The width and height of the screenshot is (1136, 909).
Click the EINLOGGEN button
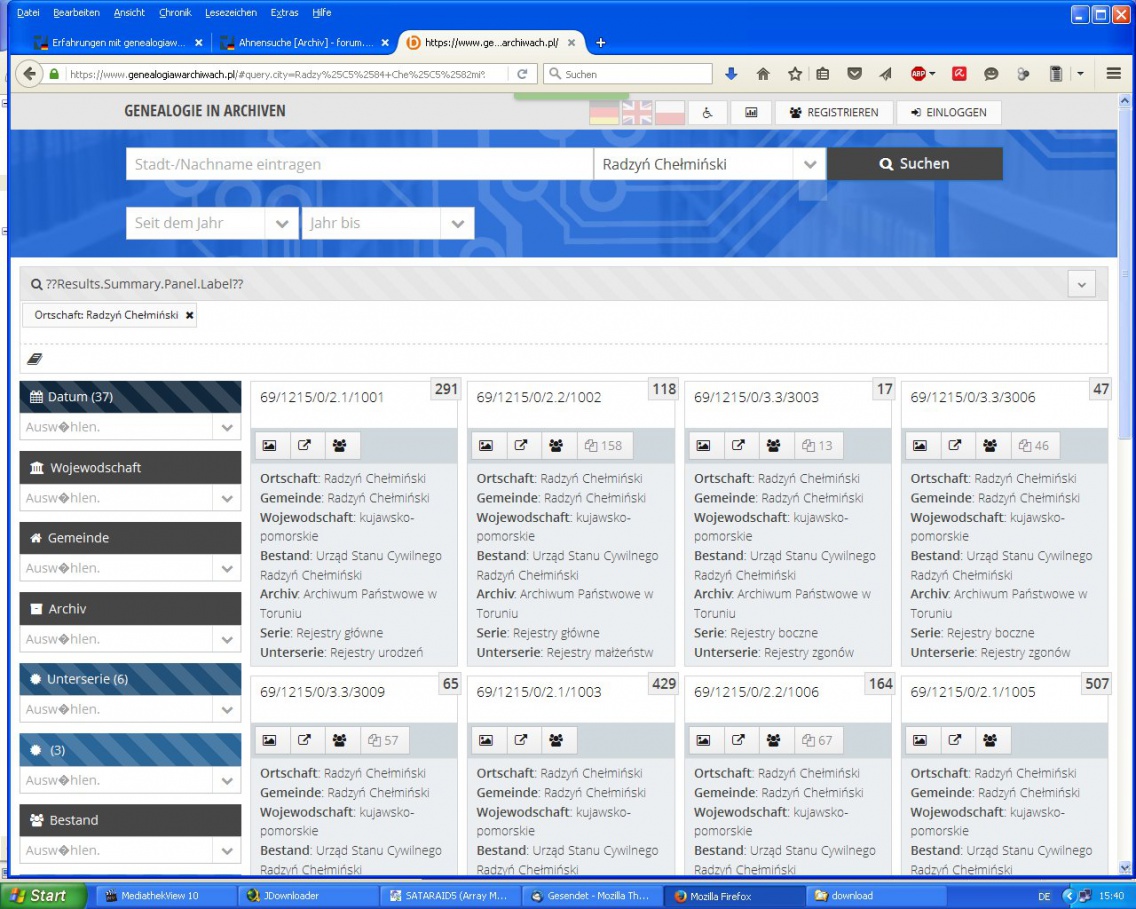[948, 113]
